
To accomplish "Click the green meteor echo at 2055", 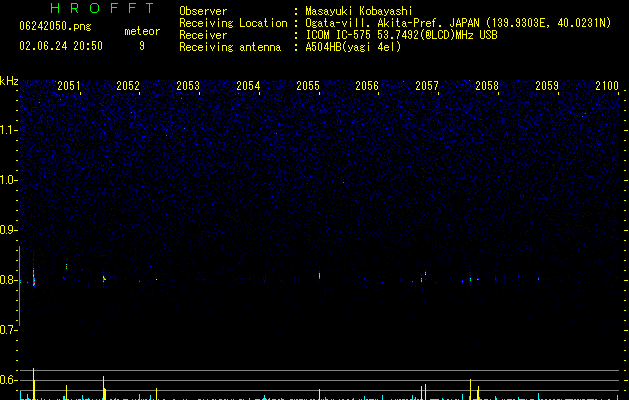I will [x=319, y=275].
